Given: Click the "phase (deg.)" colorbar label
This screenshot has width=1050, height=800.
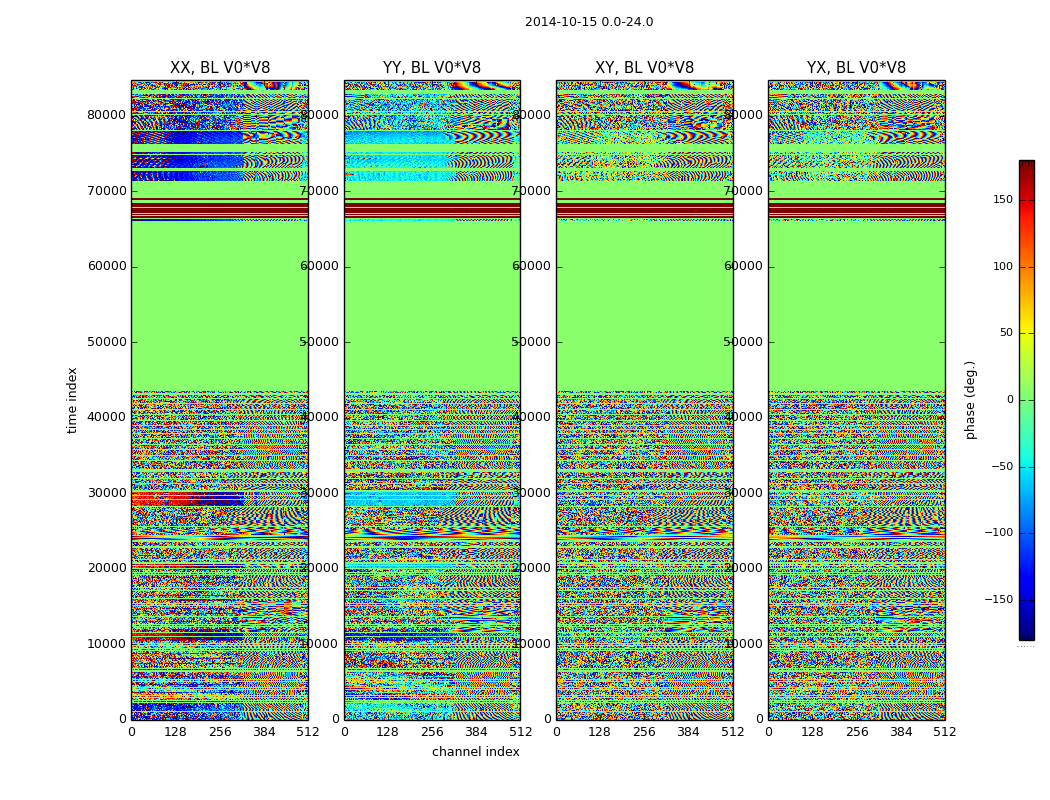Looking at the screenshot, I should click(970, 400).
